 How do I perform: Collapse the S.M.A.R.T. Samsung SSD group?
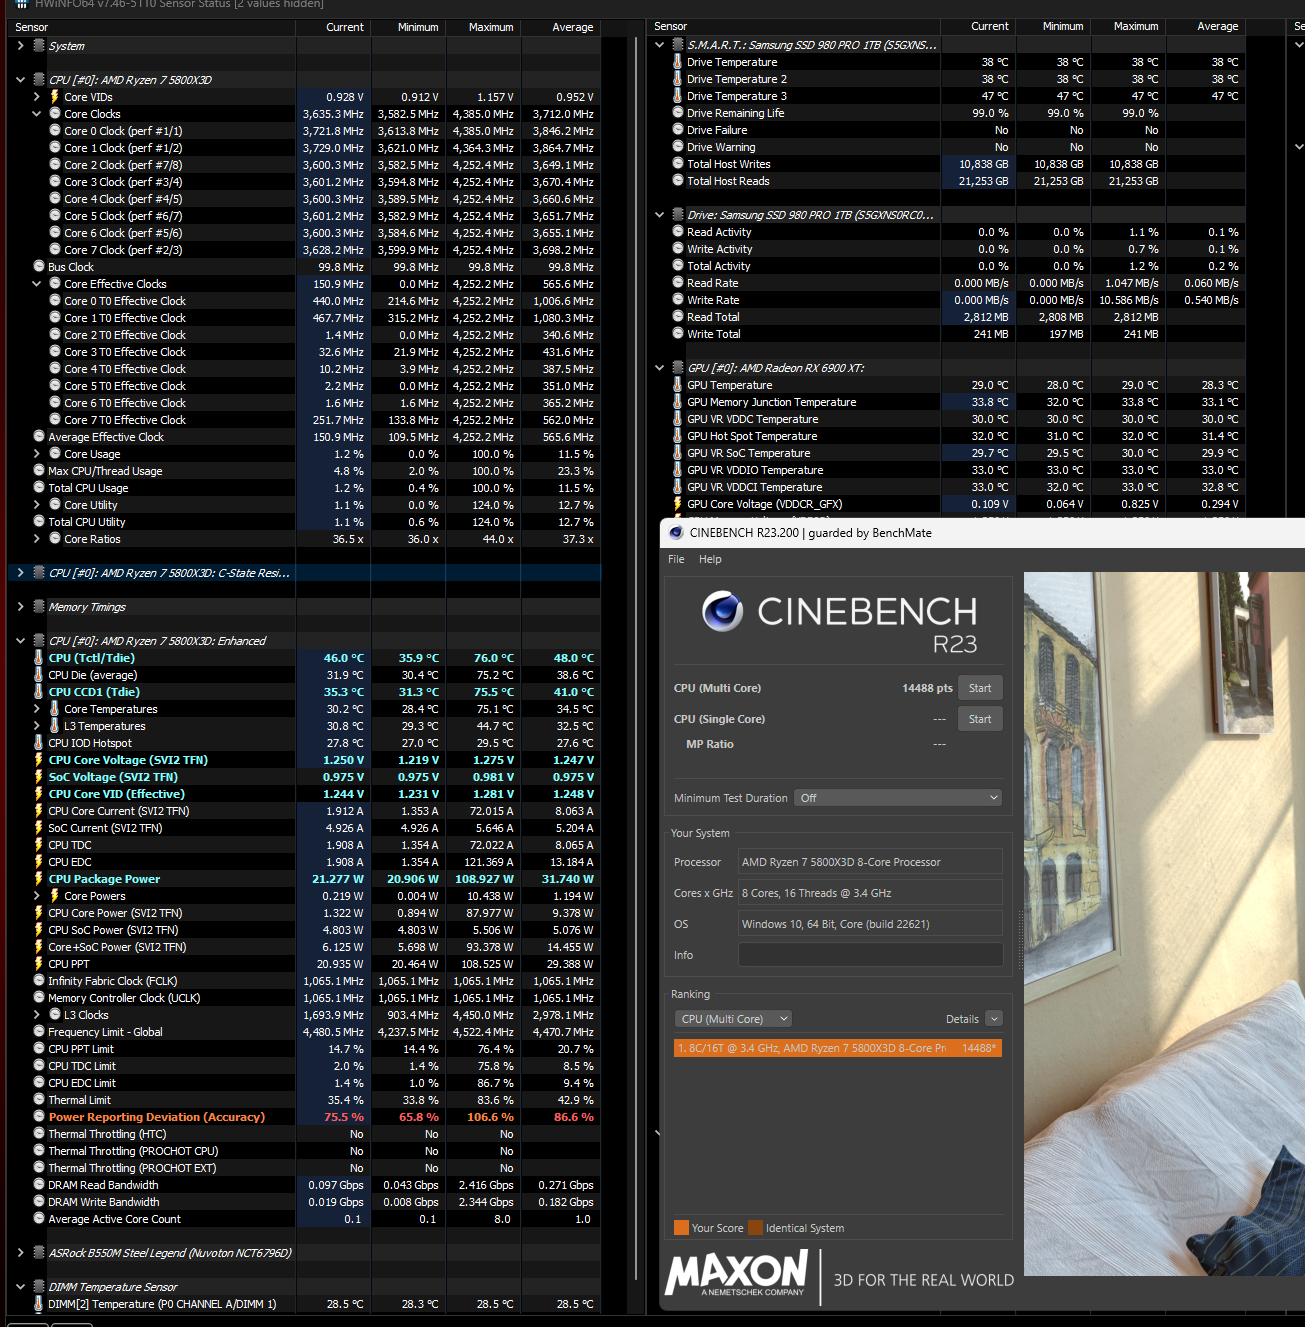[659, 45]
